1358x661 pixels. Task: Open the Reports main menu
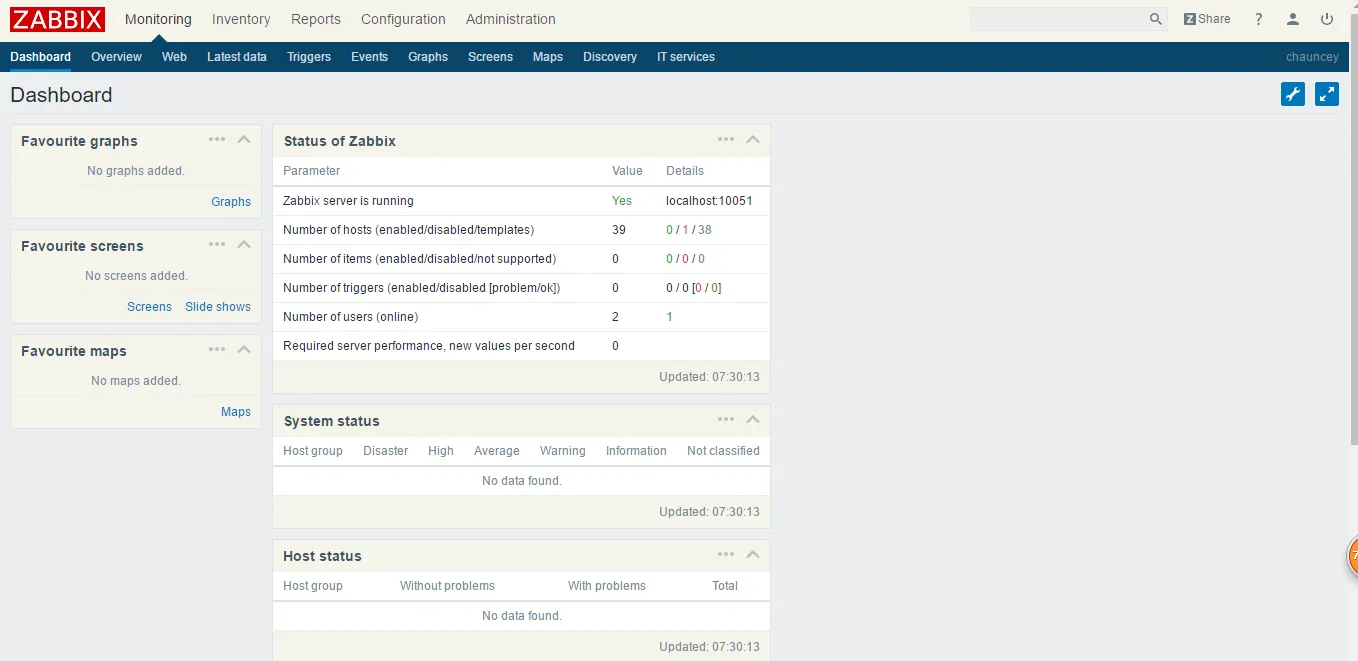[316, 19]
